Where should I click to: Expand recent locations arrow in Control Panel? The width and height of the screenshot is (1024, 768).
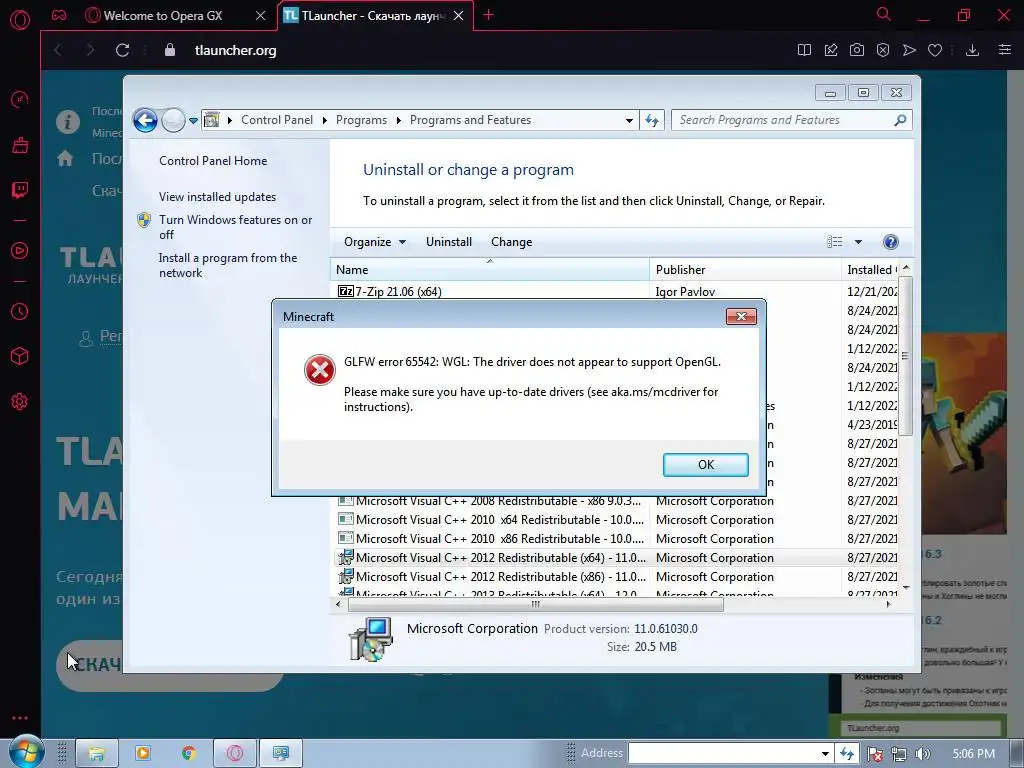pos(193,121)
